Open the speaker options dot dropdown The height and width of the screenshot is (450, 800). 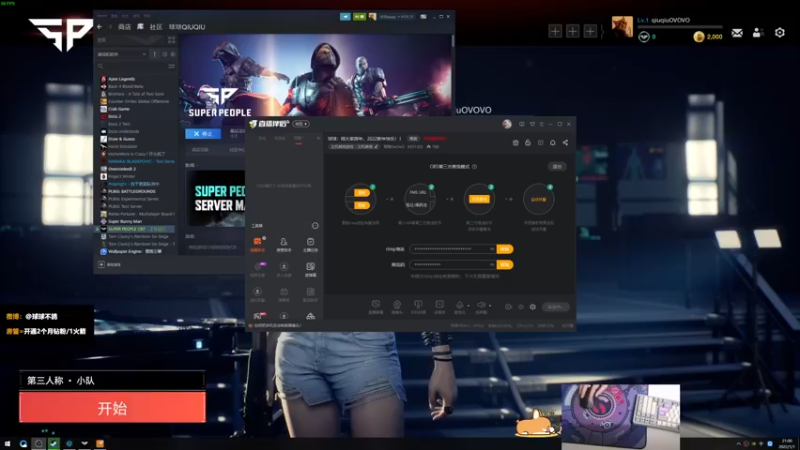coord(489,306)
